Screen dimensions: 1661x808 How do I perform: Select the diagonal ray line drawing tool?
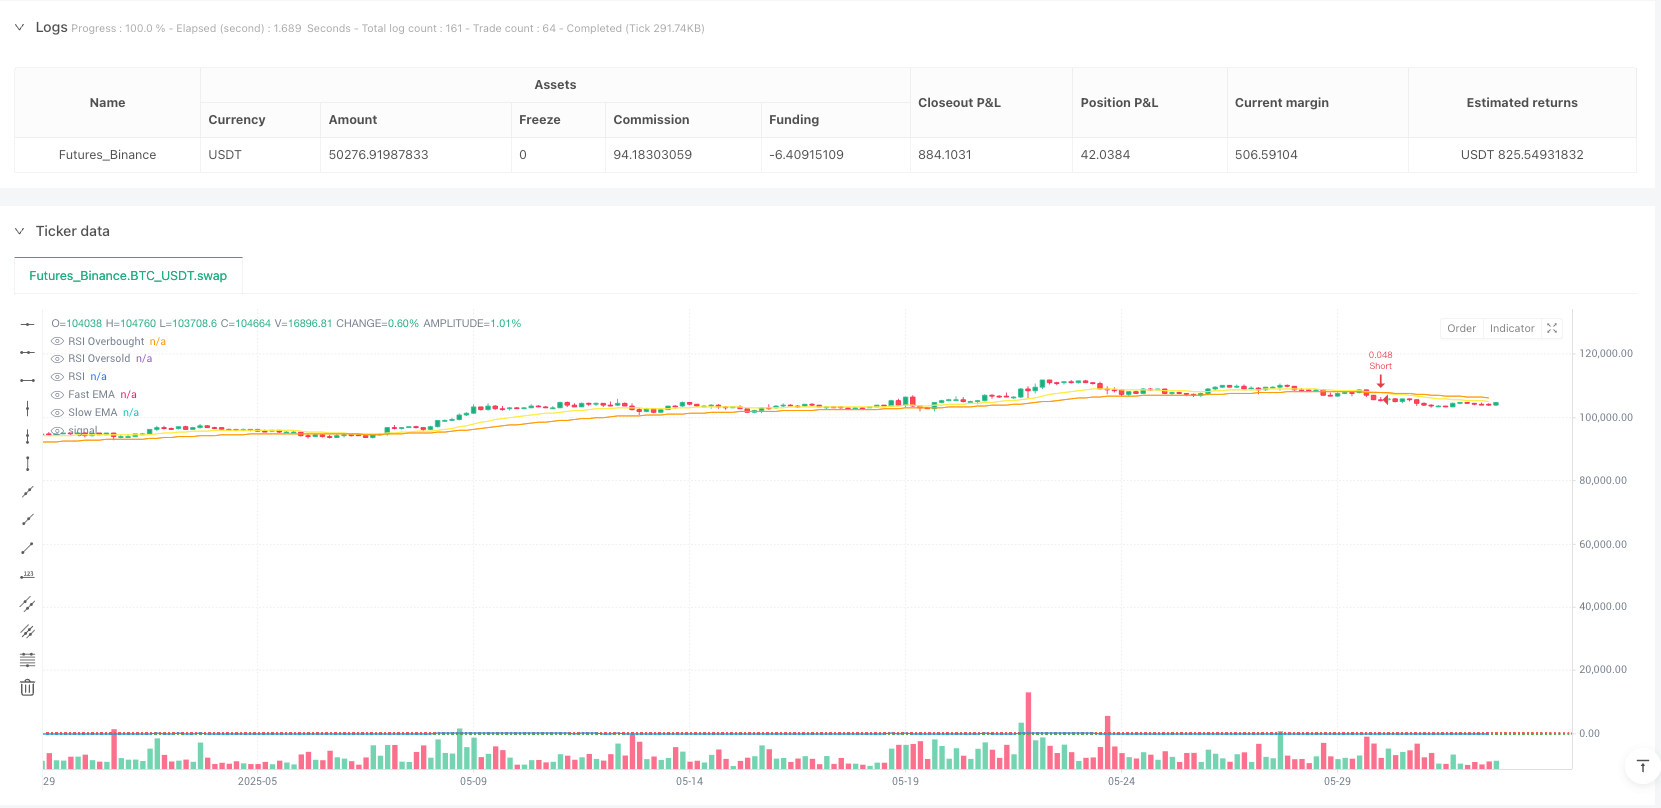pos(28,520)
